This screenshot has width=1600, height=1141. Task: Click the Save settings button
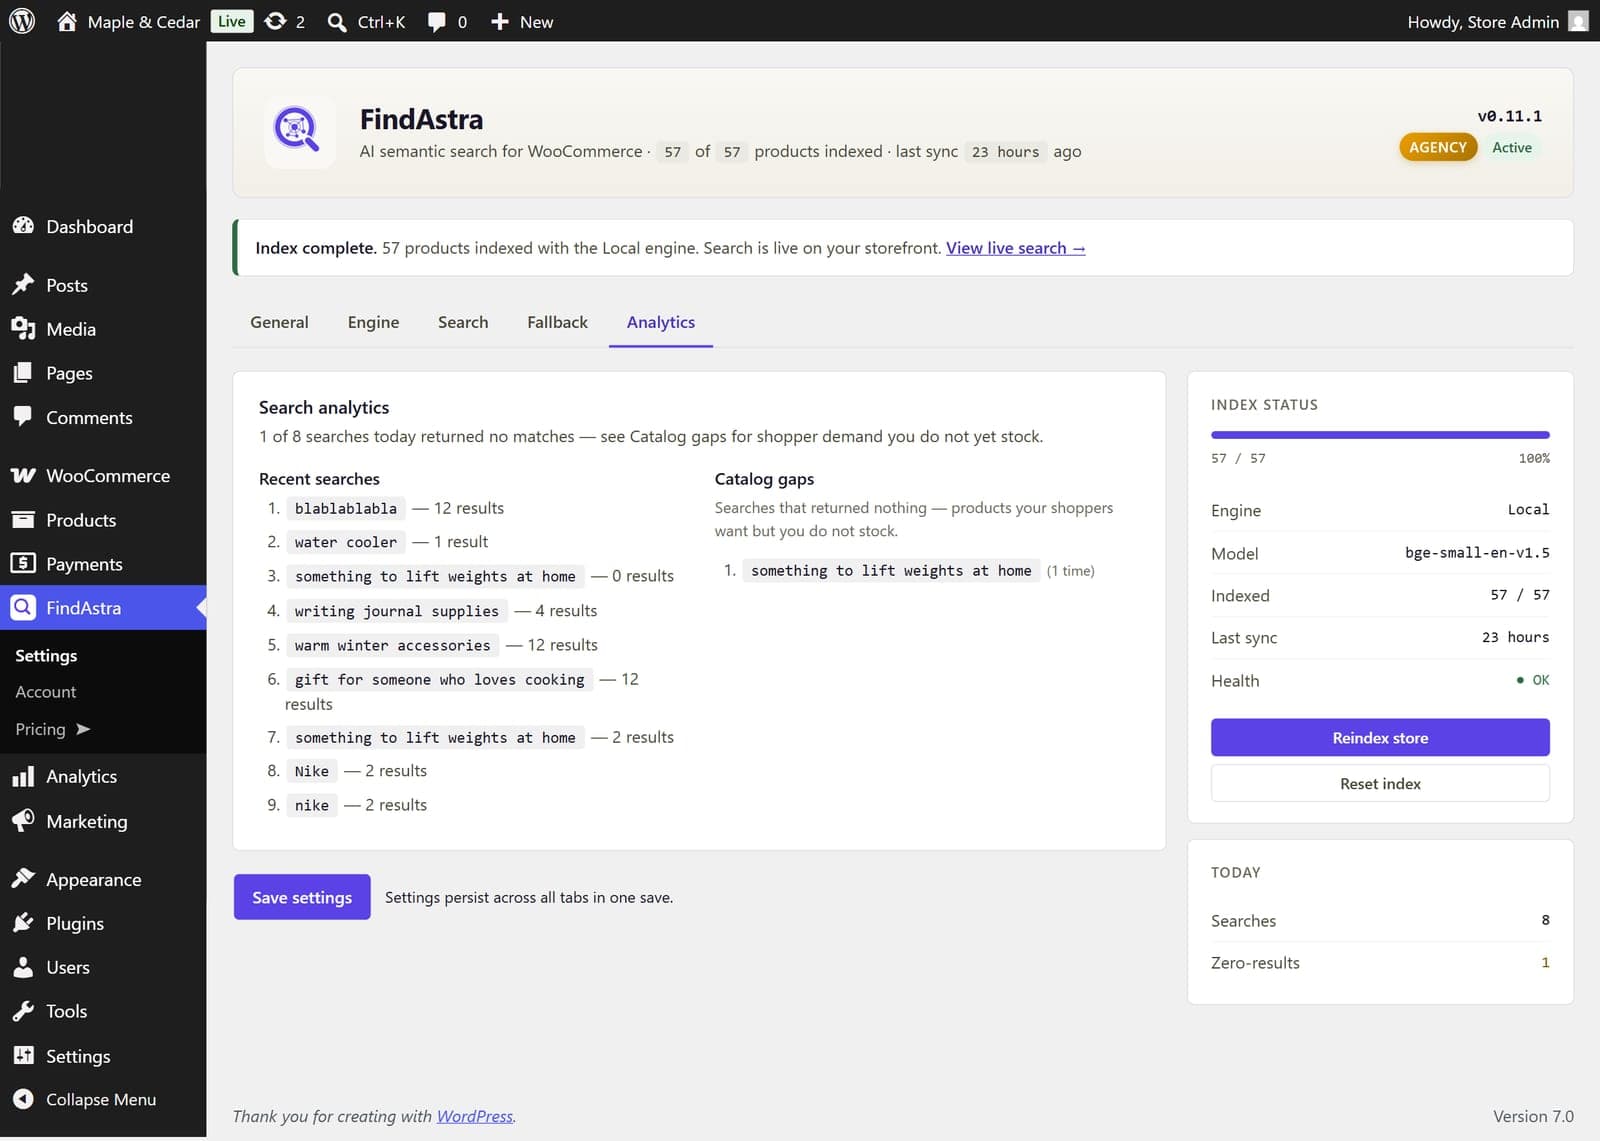point(302,897)
